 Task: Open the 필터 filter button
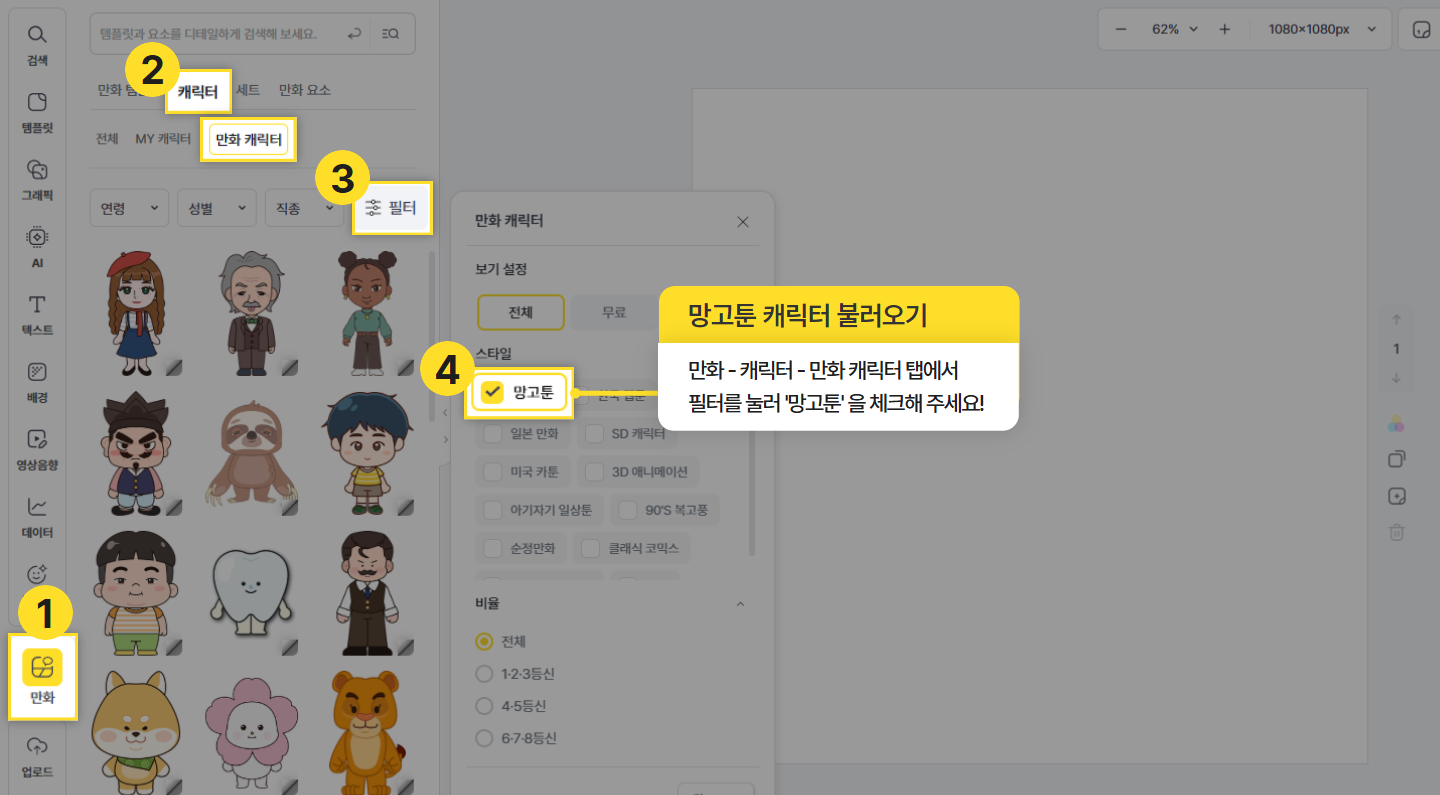coord(392,208)
